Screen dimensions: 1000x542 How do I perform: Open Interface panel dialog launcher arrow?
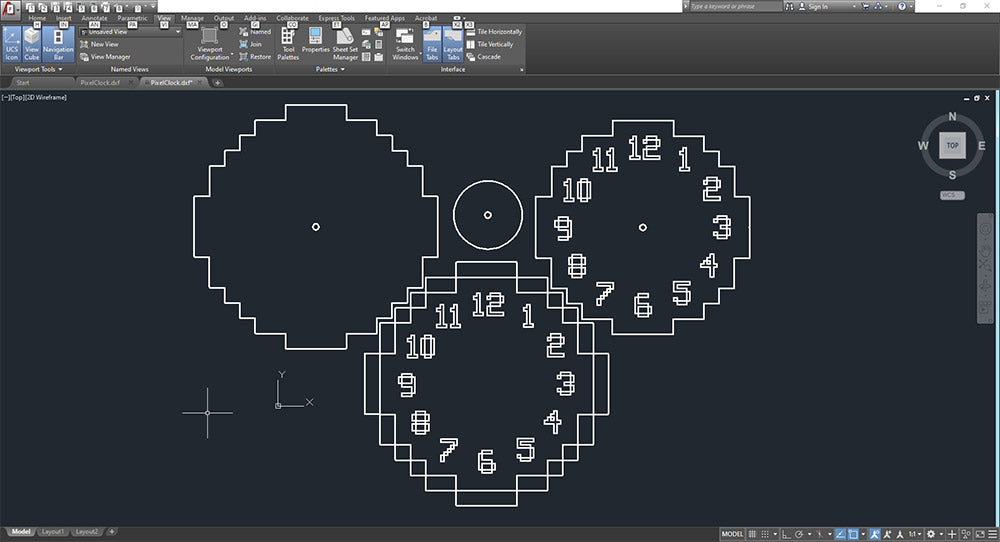(x=521, y=70)
